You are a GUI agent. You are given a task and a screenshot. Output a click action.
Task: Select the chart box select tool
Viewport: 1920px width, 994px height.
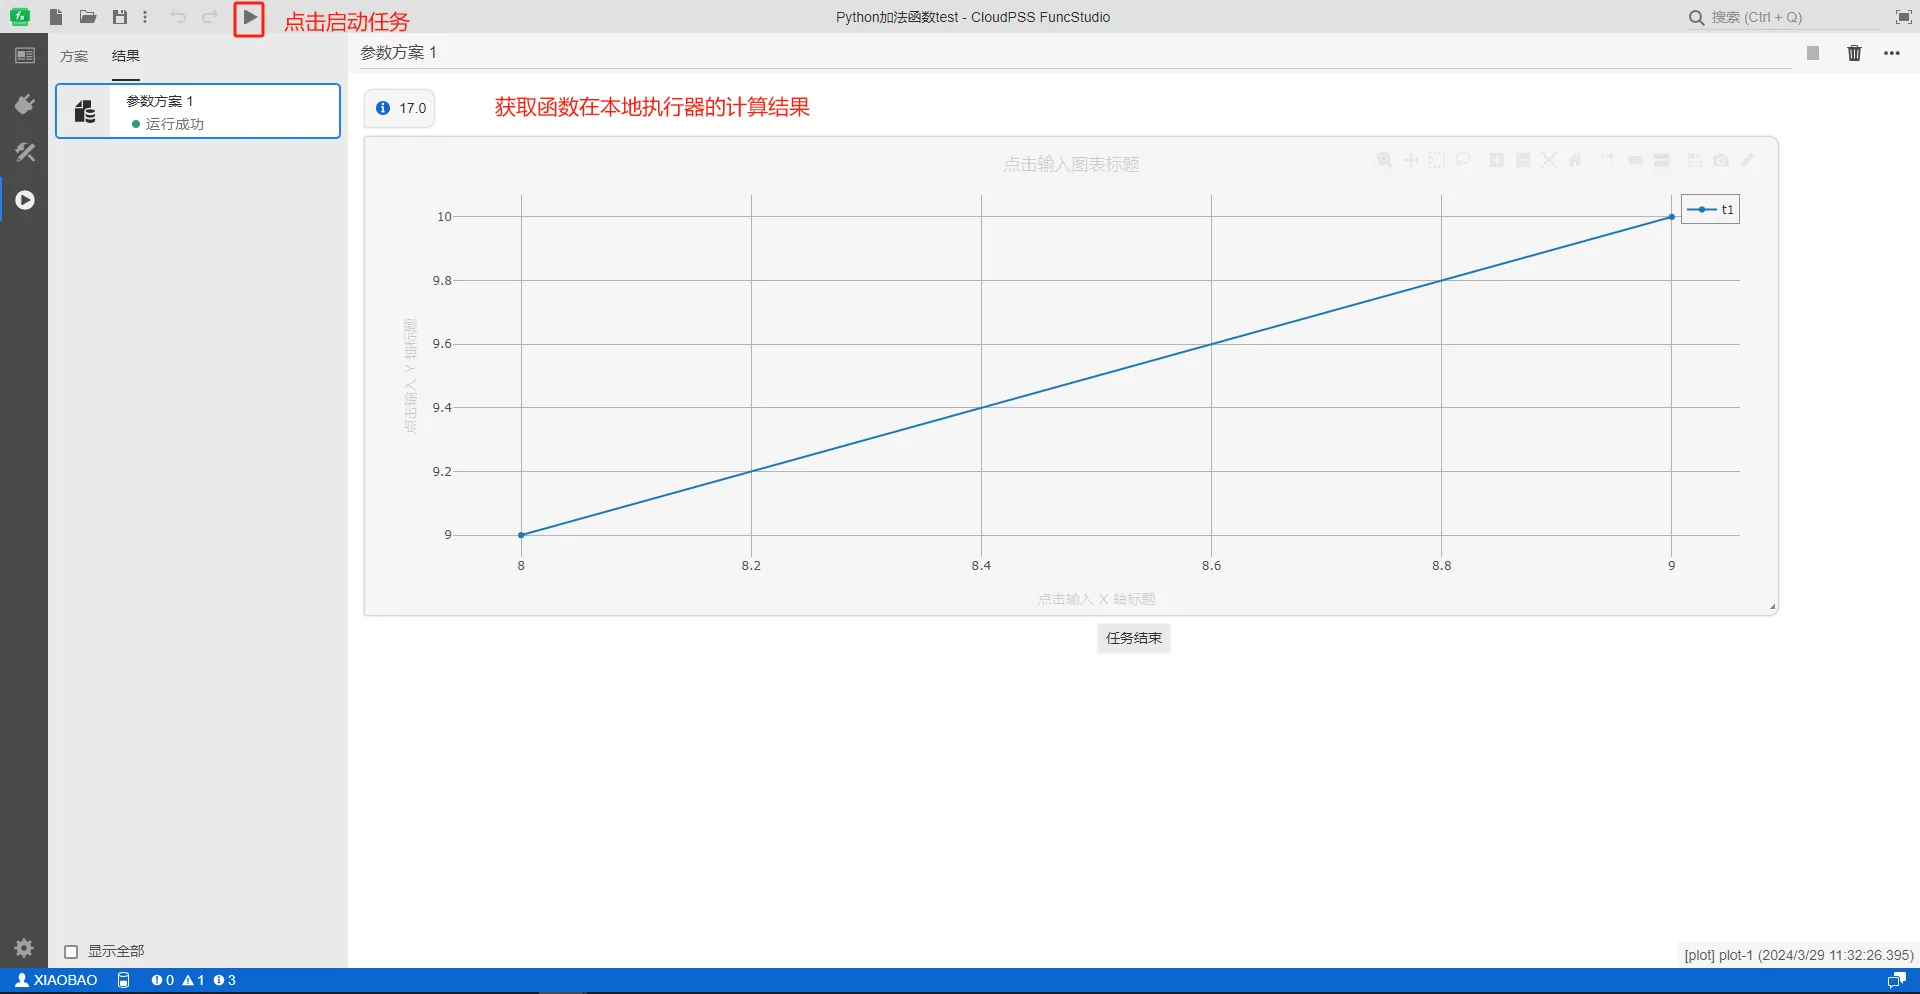tap(1437, 160)
